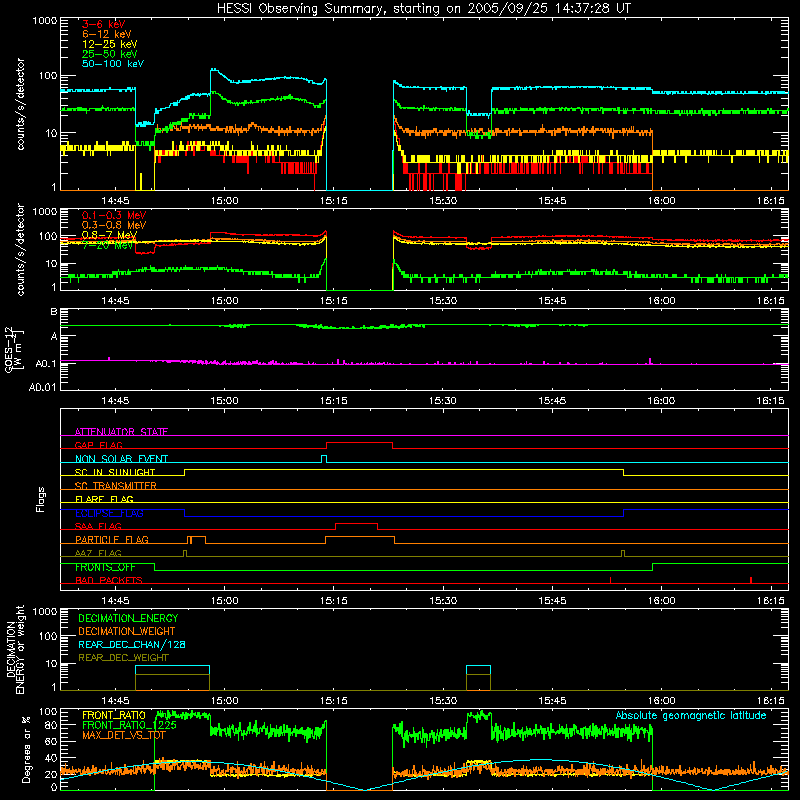Click the SAA_FLAG label
Image resolution: width=800 pixels, height=800 pixels.
tap(98, 526)
